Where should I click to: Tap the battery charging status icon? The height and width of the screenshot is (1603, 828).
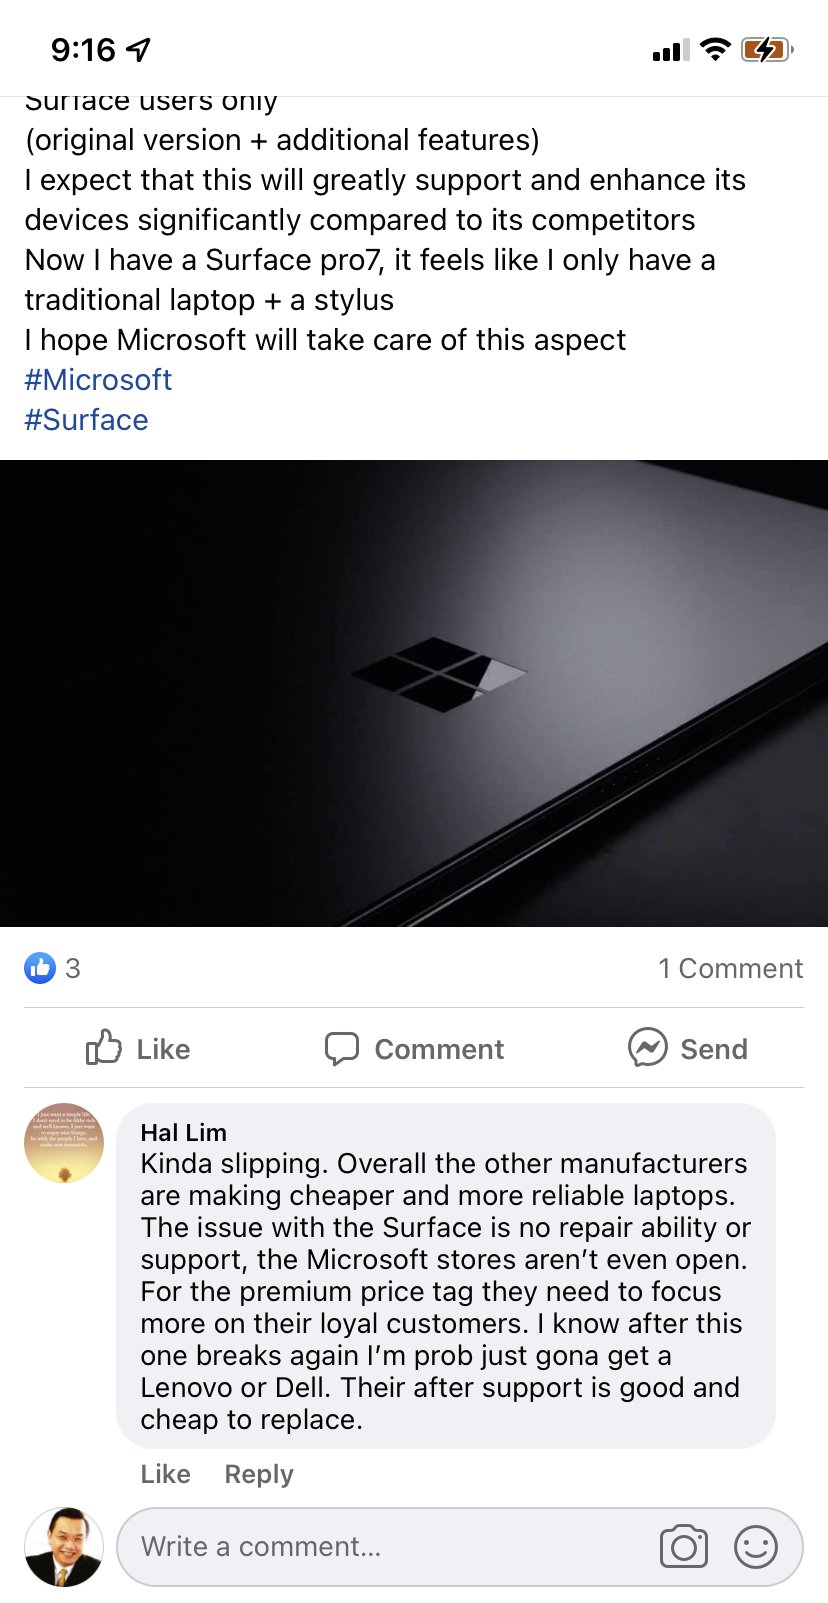pyautogui.click(x=767, y=49)
